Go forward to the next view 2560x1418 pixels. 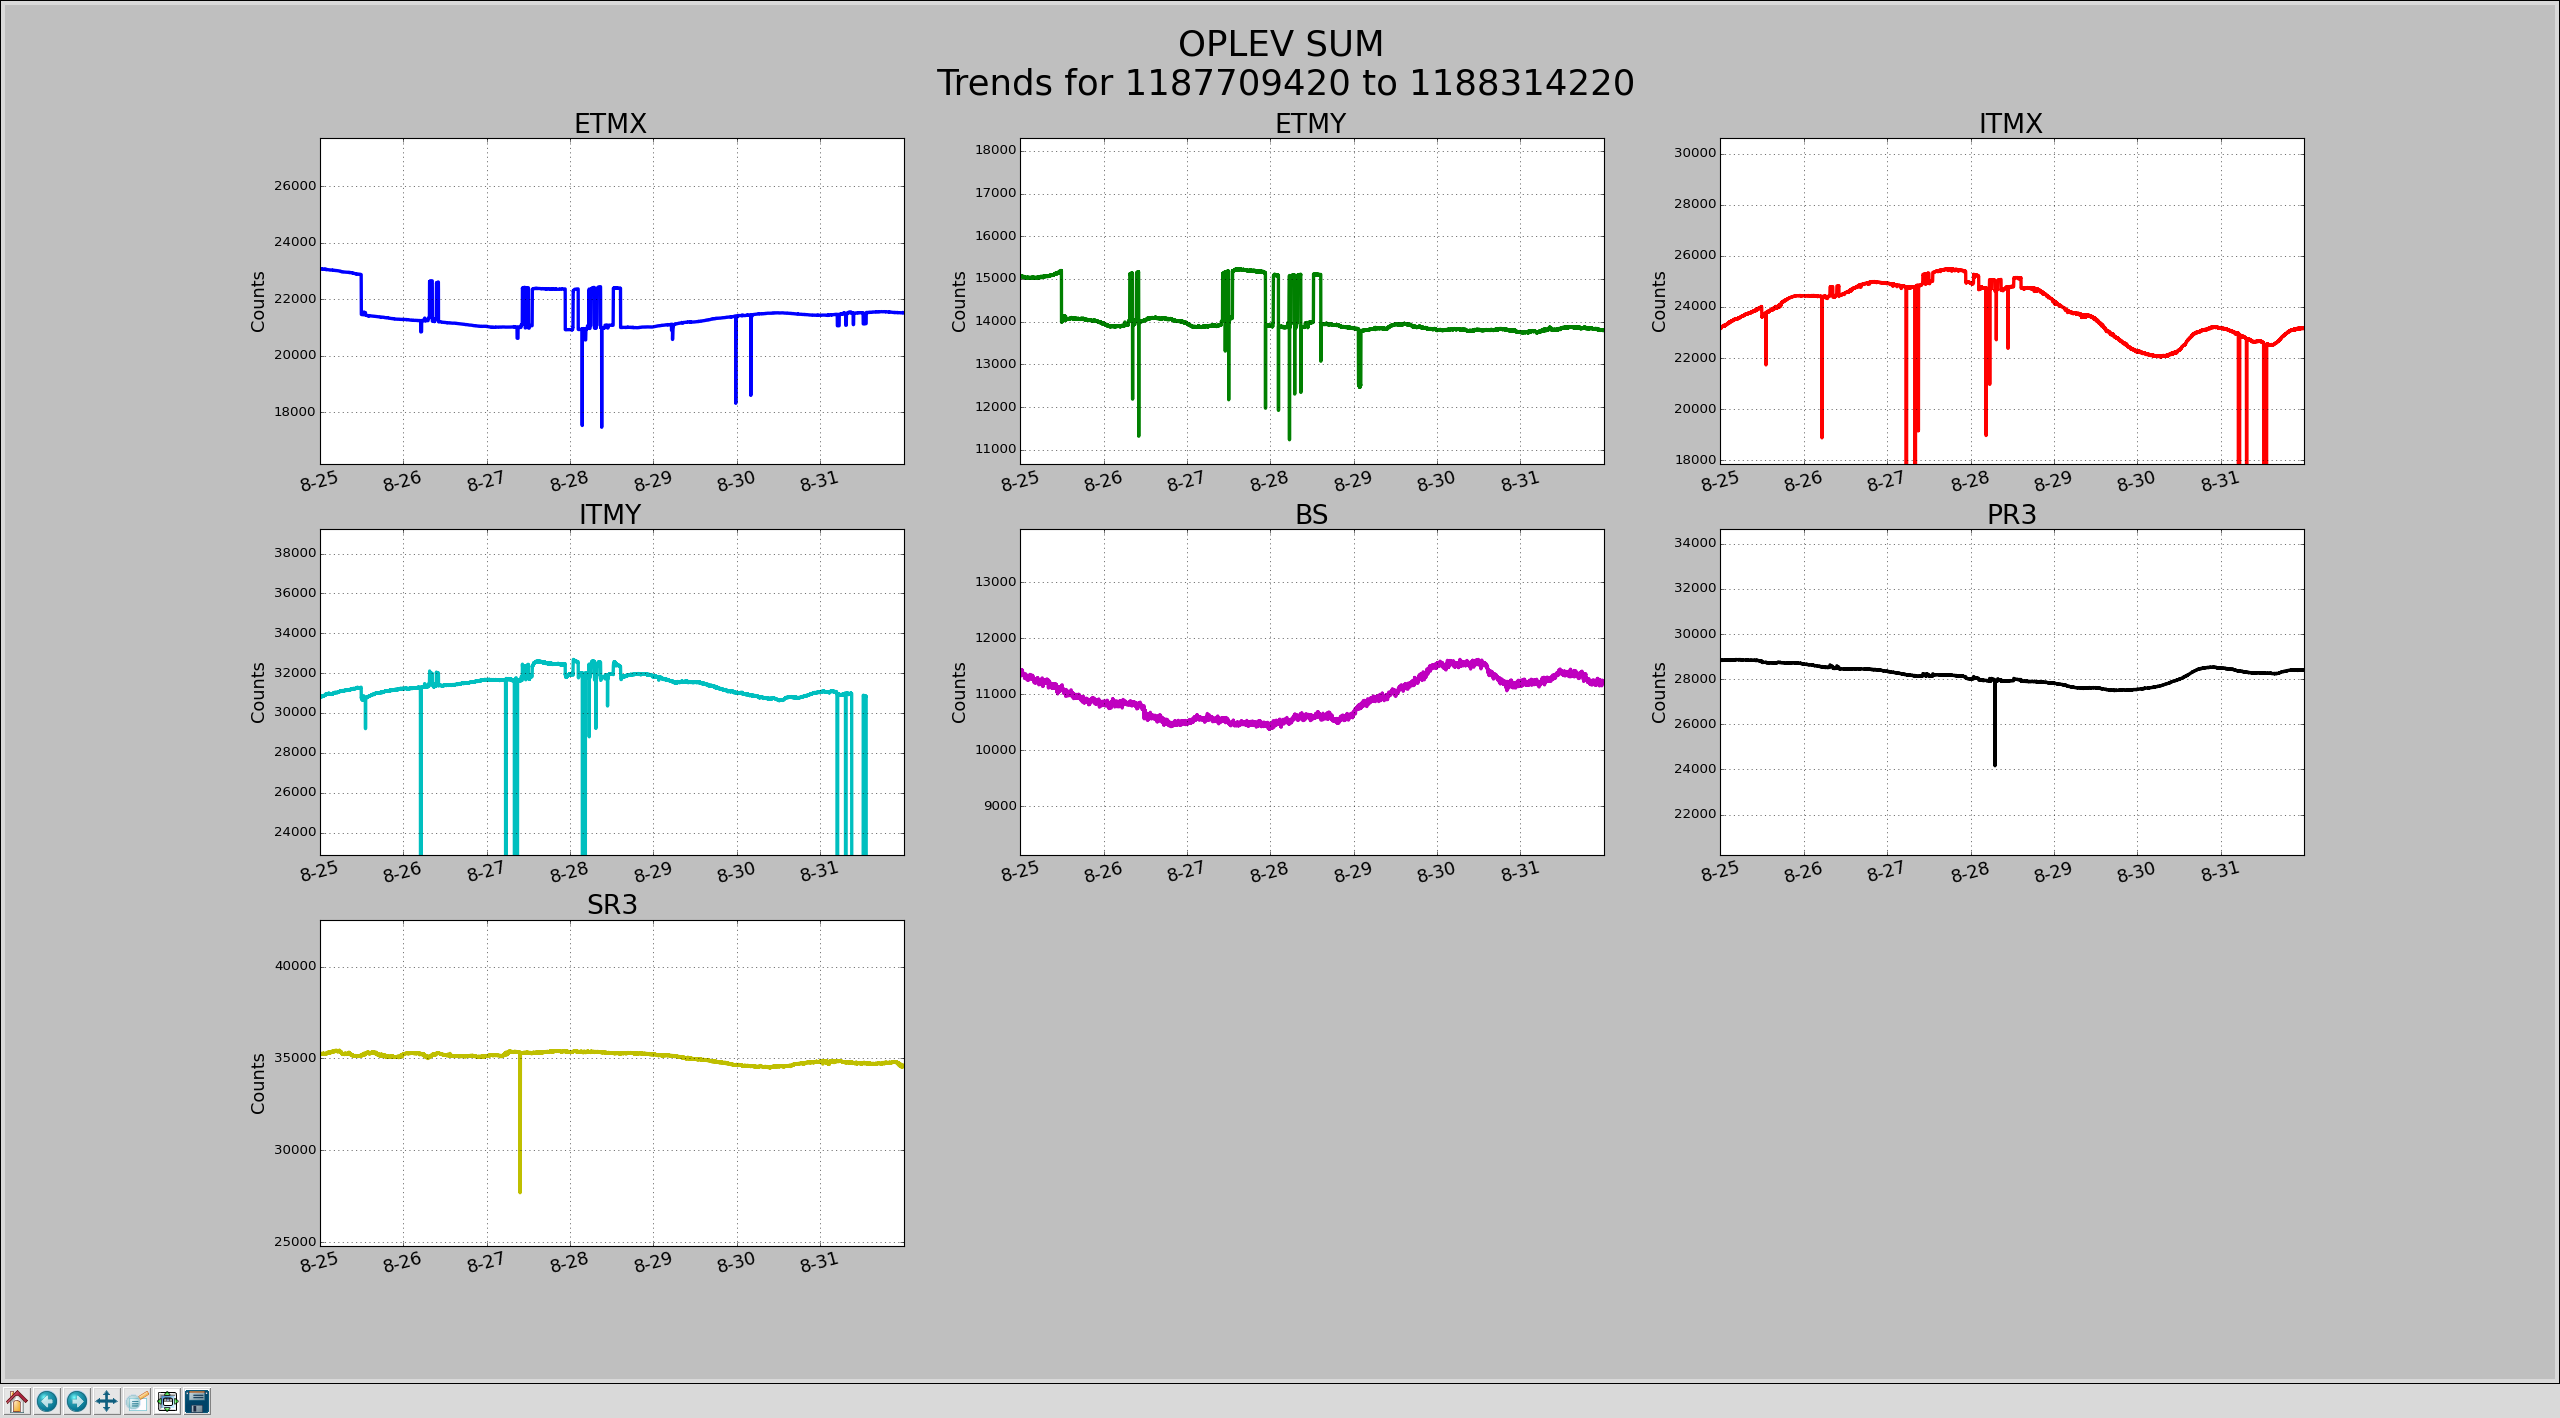(x=77, y=1401)
